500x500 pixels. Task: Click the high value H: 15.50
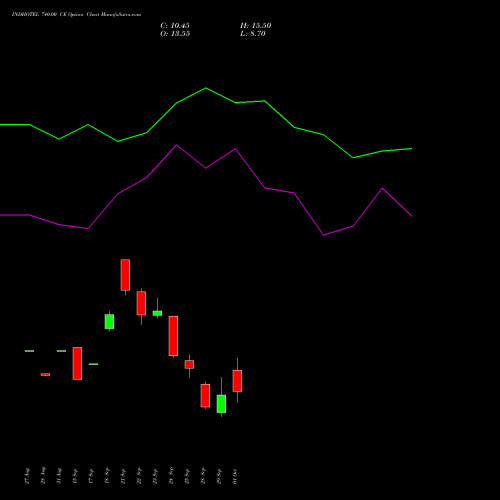tap(256, 26)
